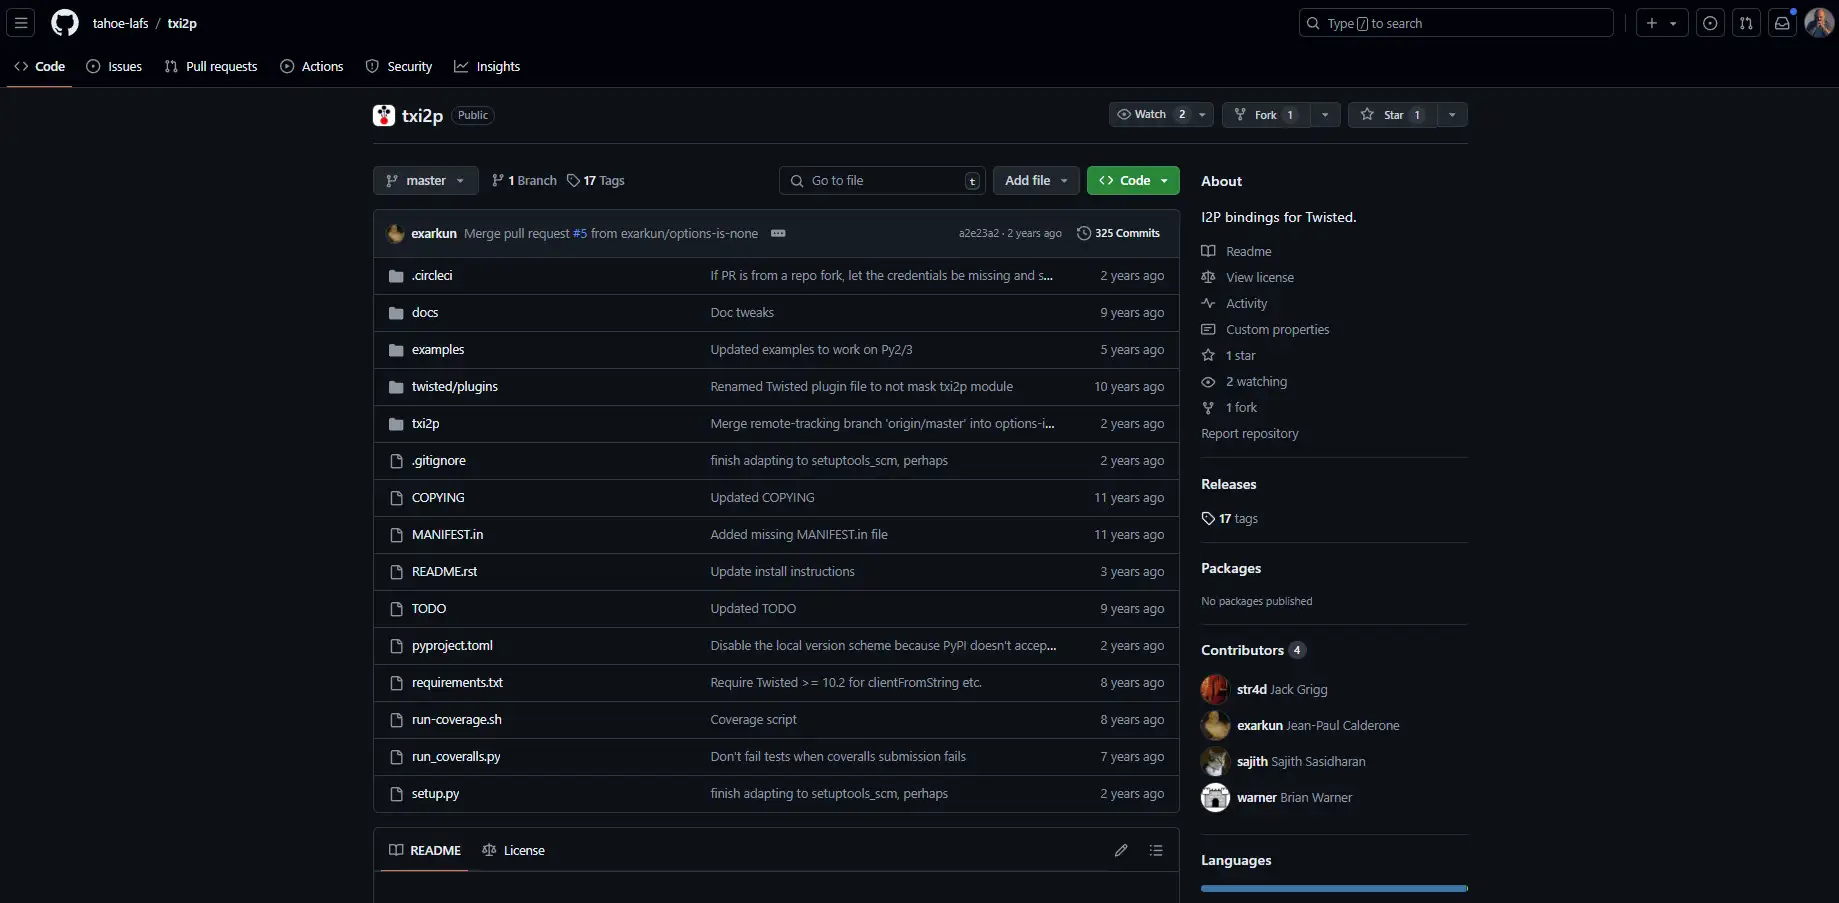The image size is (1839, 903).
Task: Open commit hash a2e23a2
Action: coord(978,234)
